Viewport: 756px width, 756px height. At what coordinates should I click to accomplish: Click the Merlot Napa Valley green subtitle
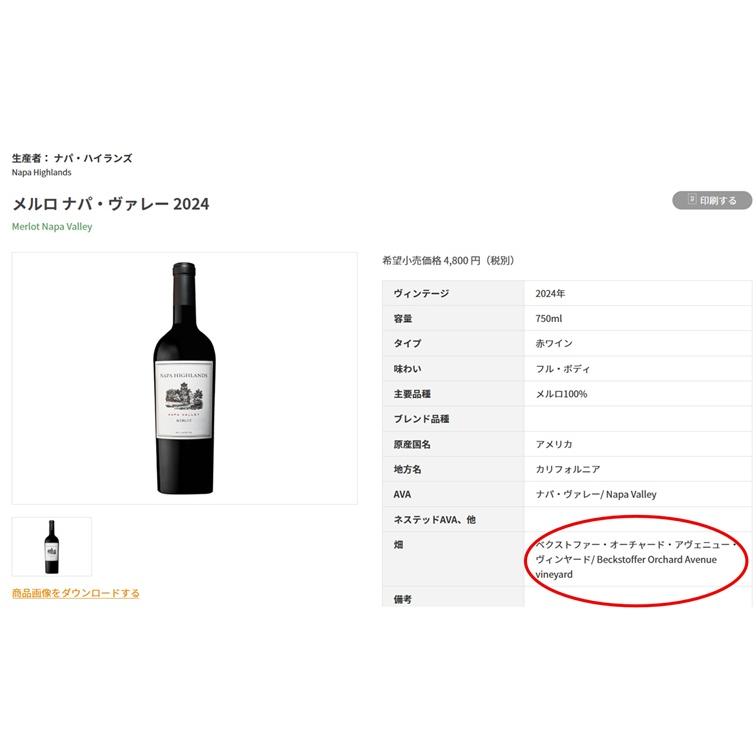[x=52, y=227]
